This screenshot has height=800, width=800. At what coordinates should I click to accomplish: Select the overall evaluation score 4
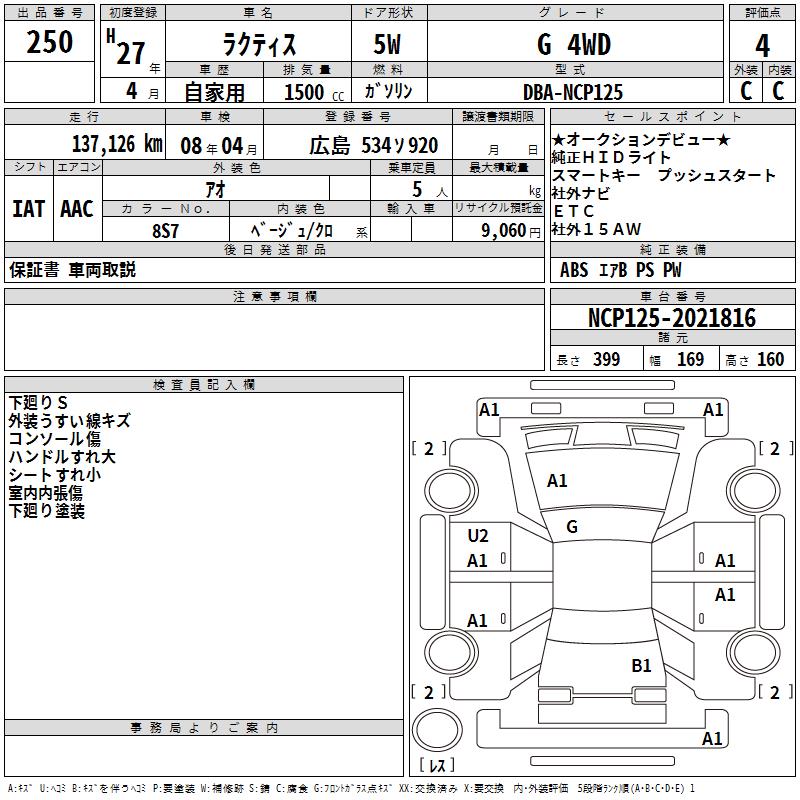tap(762, 46)
